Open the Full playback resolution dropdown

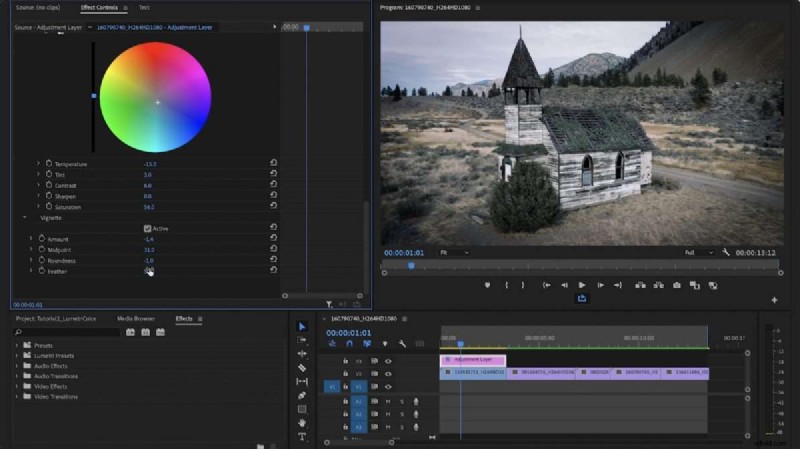(x=698, y=253)
